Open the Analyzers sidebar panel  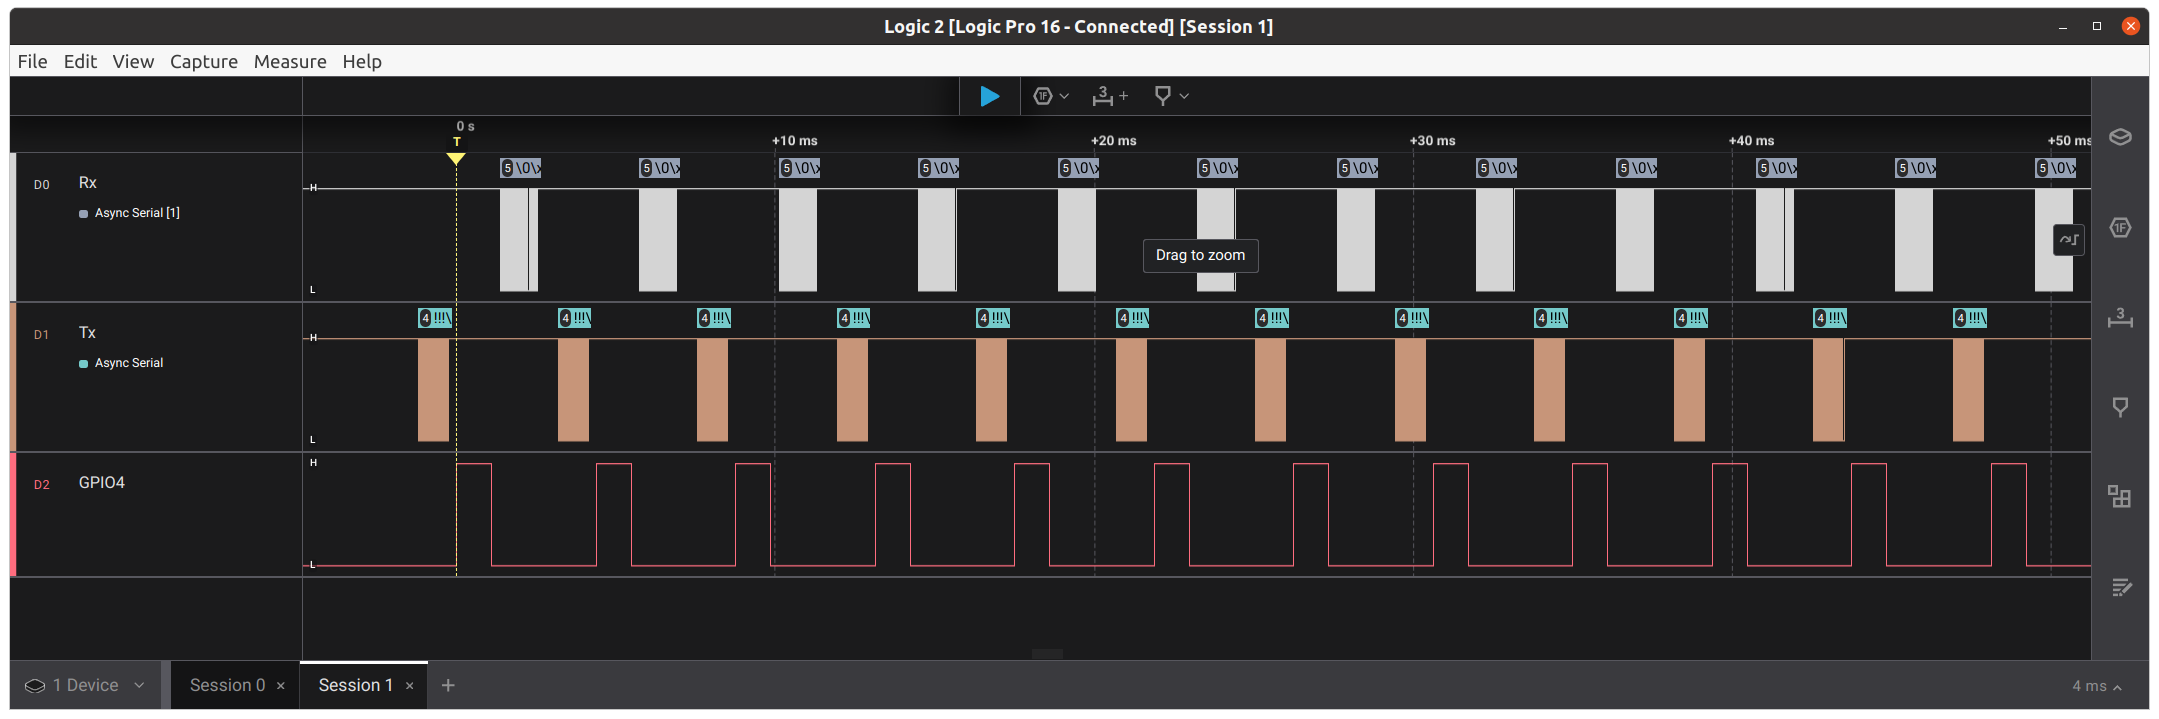point(2120,228)
